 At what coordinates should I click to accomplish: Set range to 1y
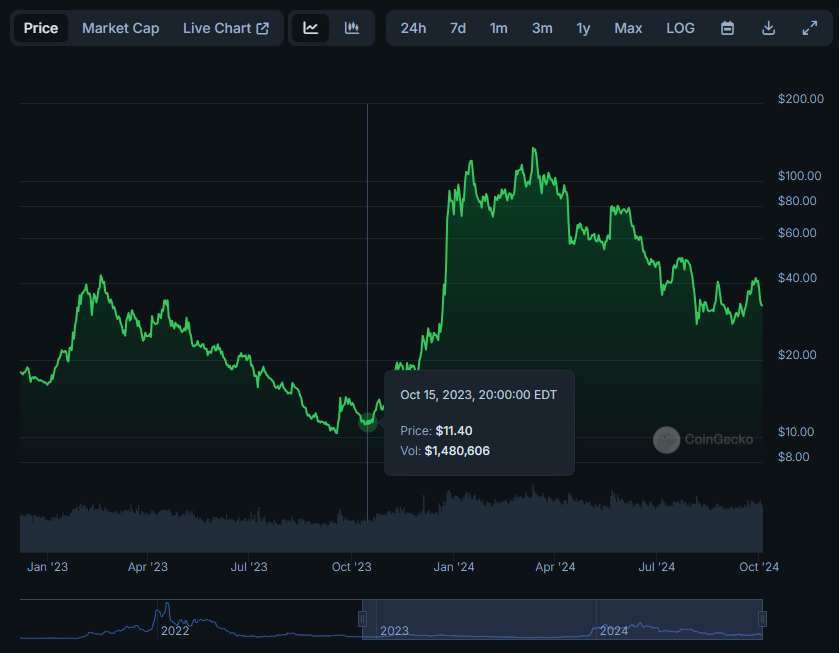pos(583,28)
